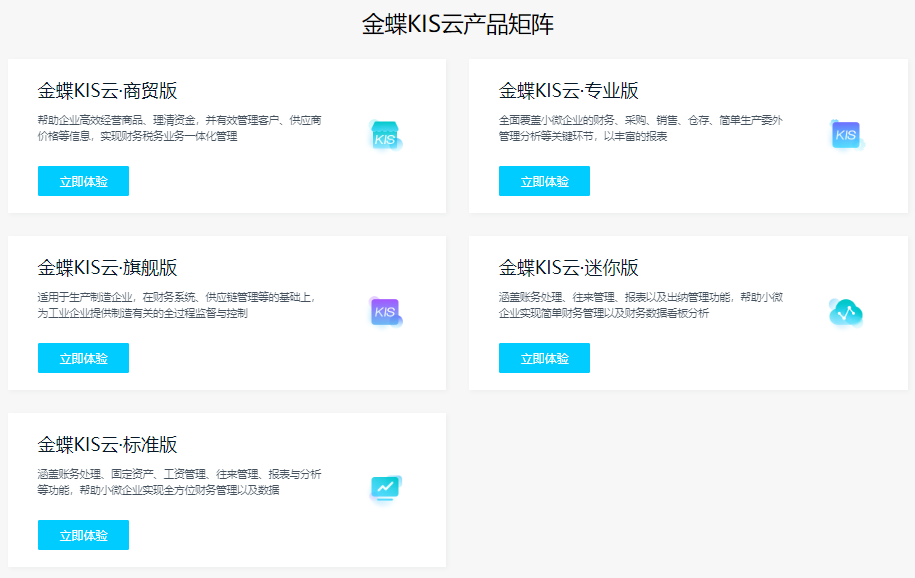915x578 pixels.
Task: Click the description starting 涵盖账务处理、往来管理
Action: coord(641,305)
